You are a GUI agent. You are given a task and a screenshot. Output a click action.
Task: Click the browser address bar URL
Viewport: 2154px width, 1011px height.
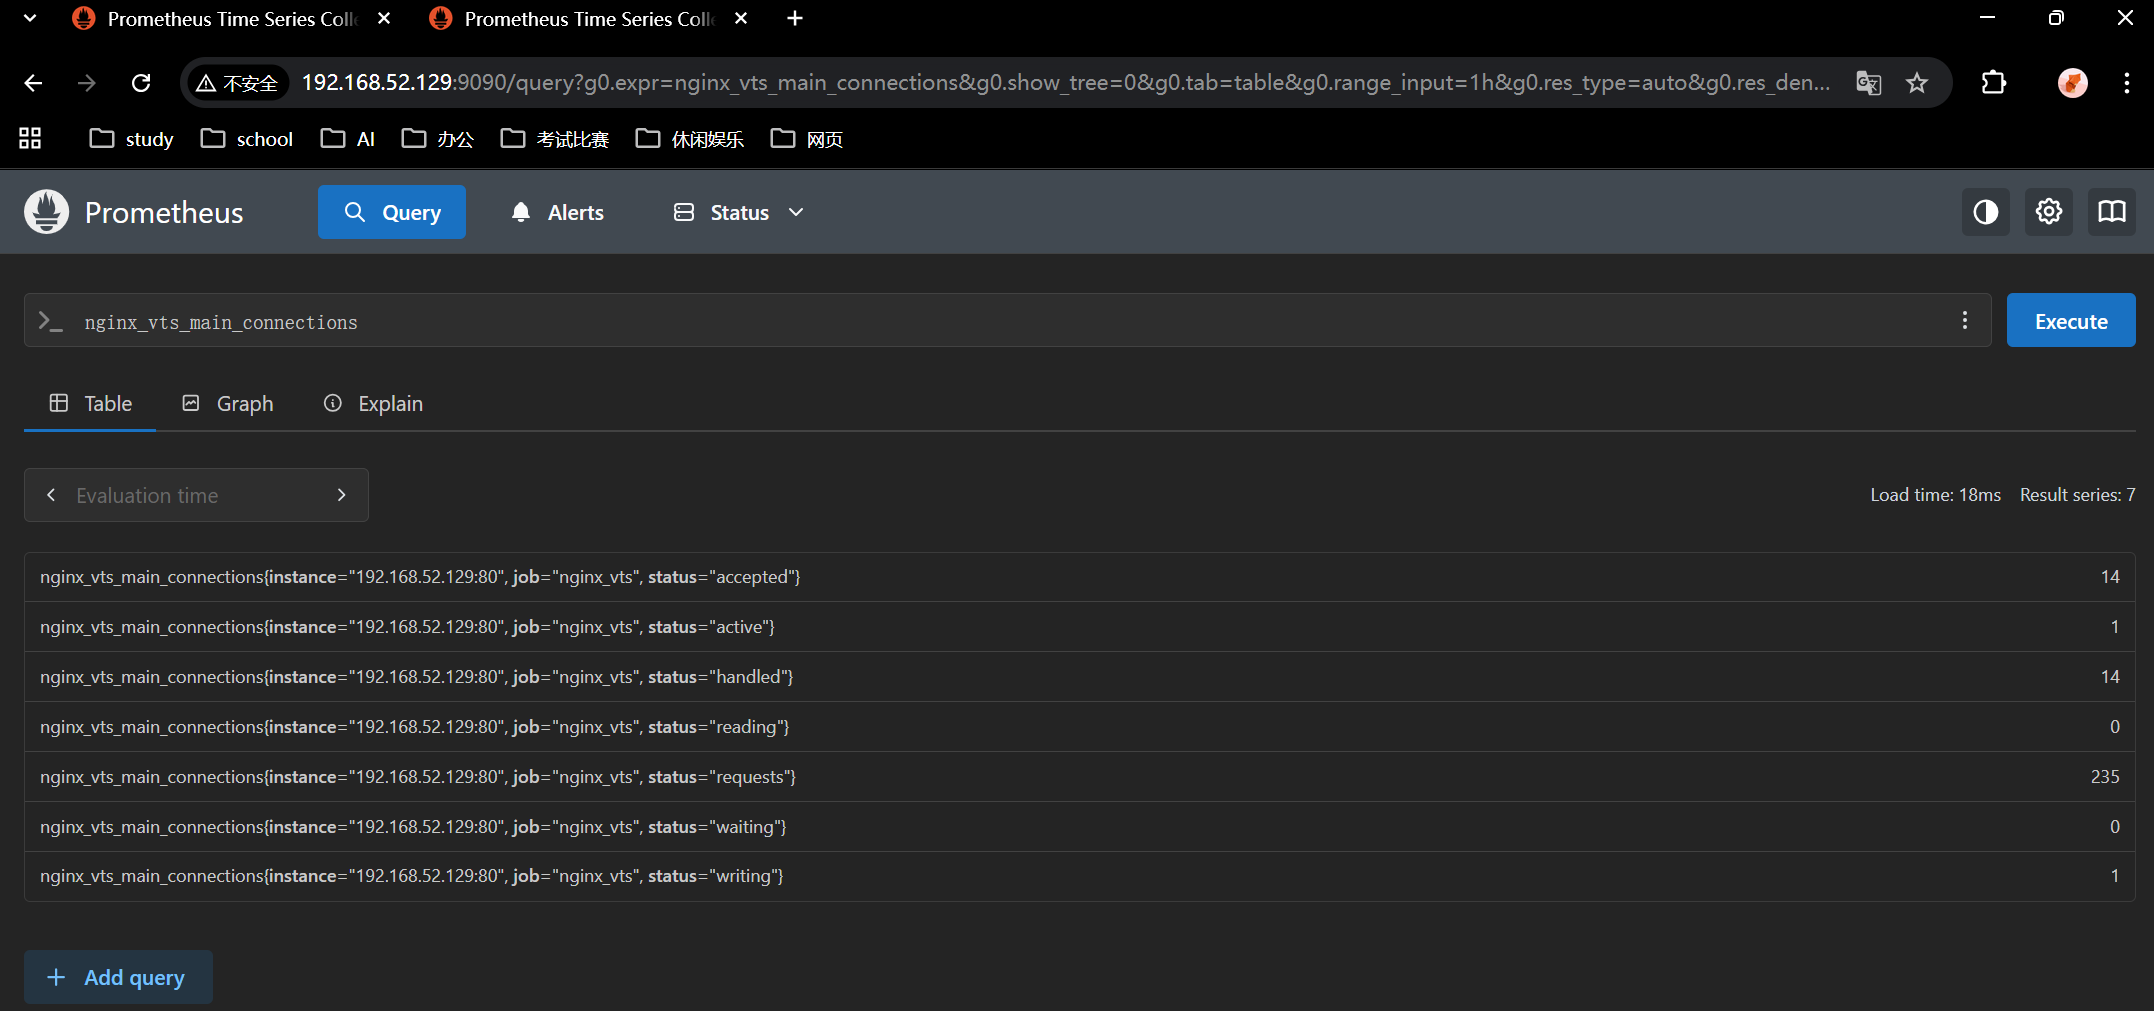point(1066,83)
